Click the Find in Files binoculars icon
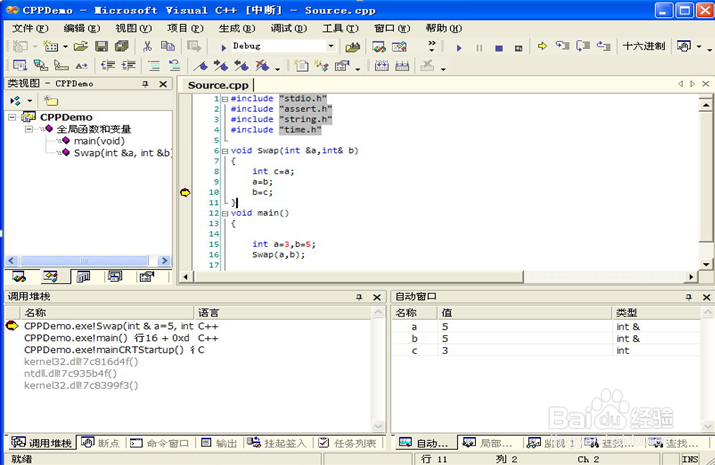The width and height of the screenshot is (715, 465). pos(352,46)
